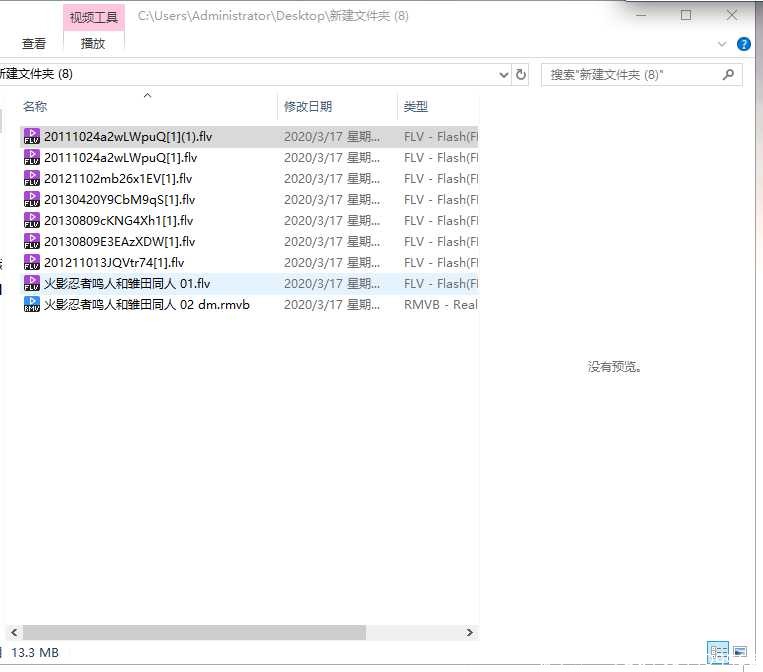Minimize the Explorer window

(641, 16)
